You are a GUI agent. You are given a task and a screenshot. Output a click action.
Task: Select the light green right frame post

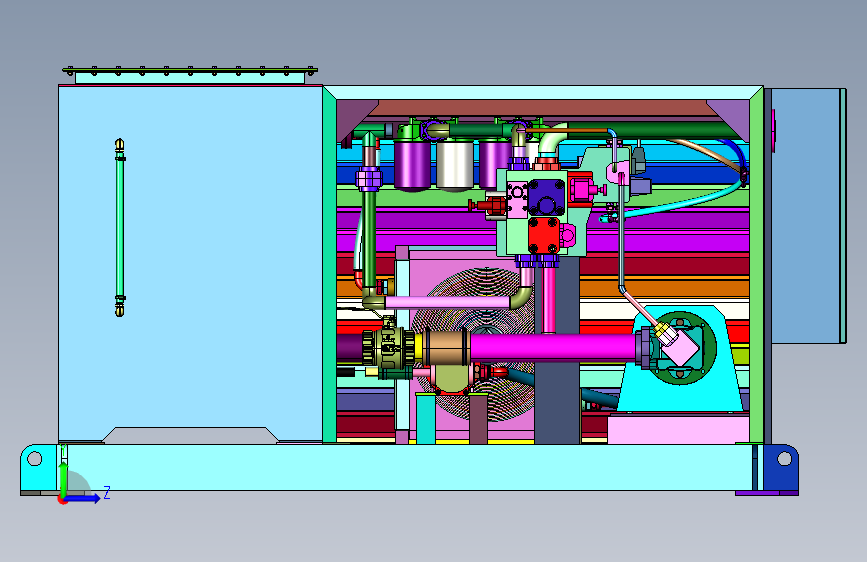756,264
